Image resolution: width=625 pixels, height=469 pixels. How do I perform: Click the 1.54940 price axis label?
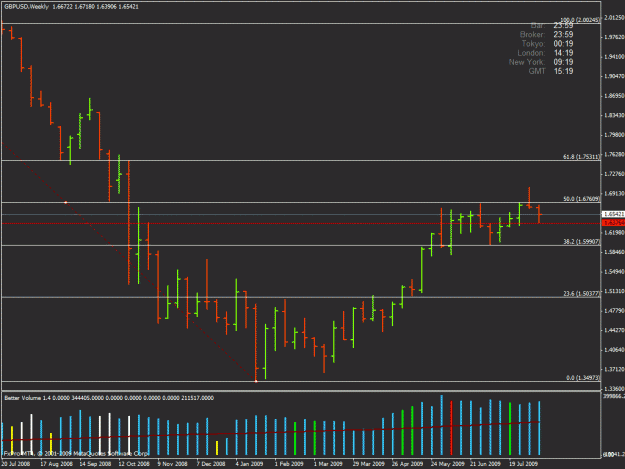(614, 271)
